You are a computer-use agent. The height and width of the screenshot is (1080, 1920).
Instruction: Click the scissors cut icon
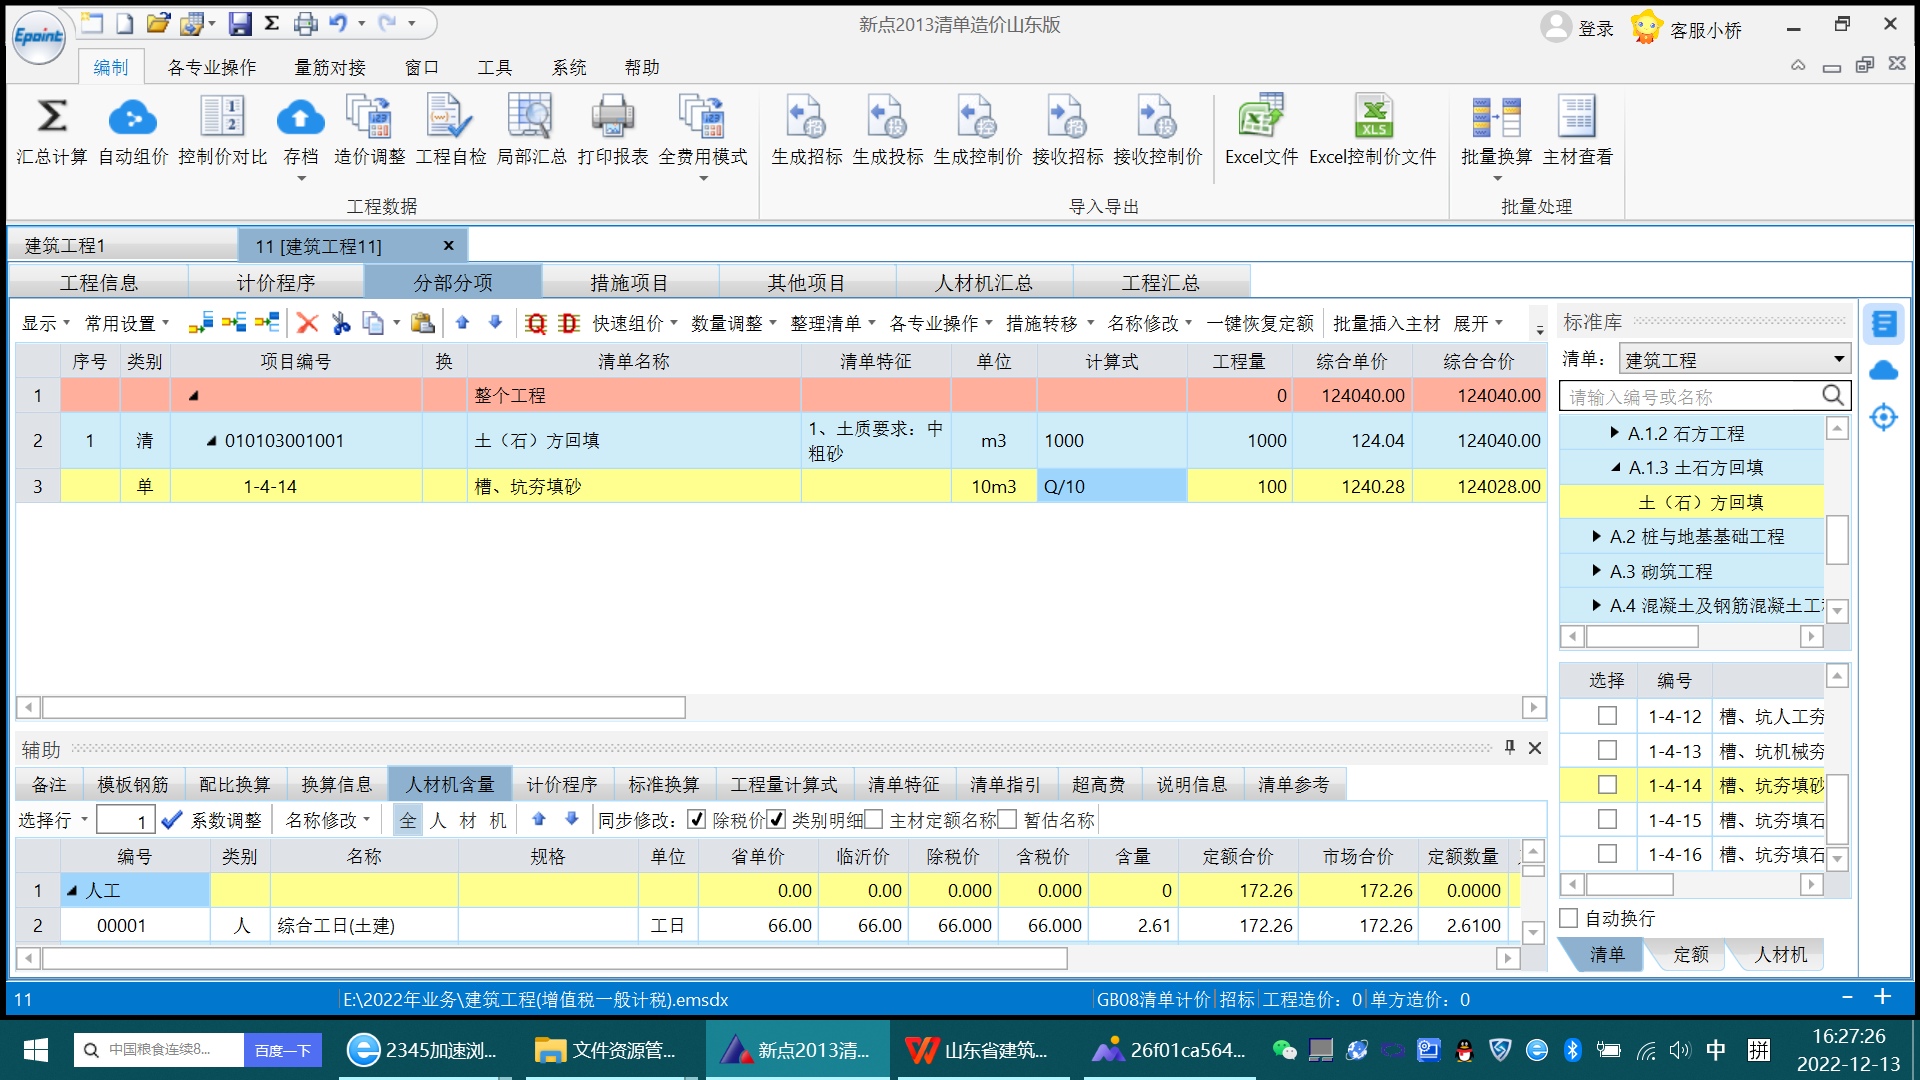(340, 323)
